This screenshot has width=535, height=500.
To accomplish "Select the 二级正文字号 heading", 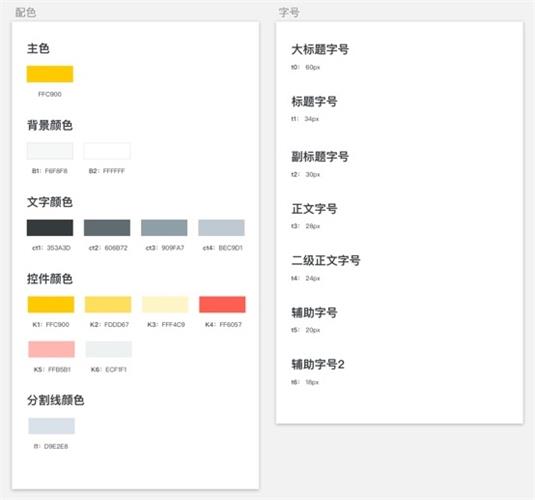I will (x=326, y=260).
